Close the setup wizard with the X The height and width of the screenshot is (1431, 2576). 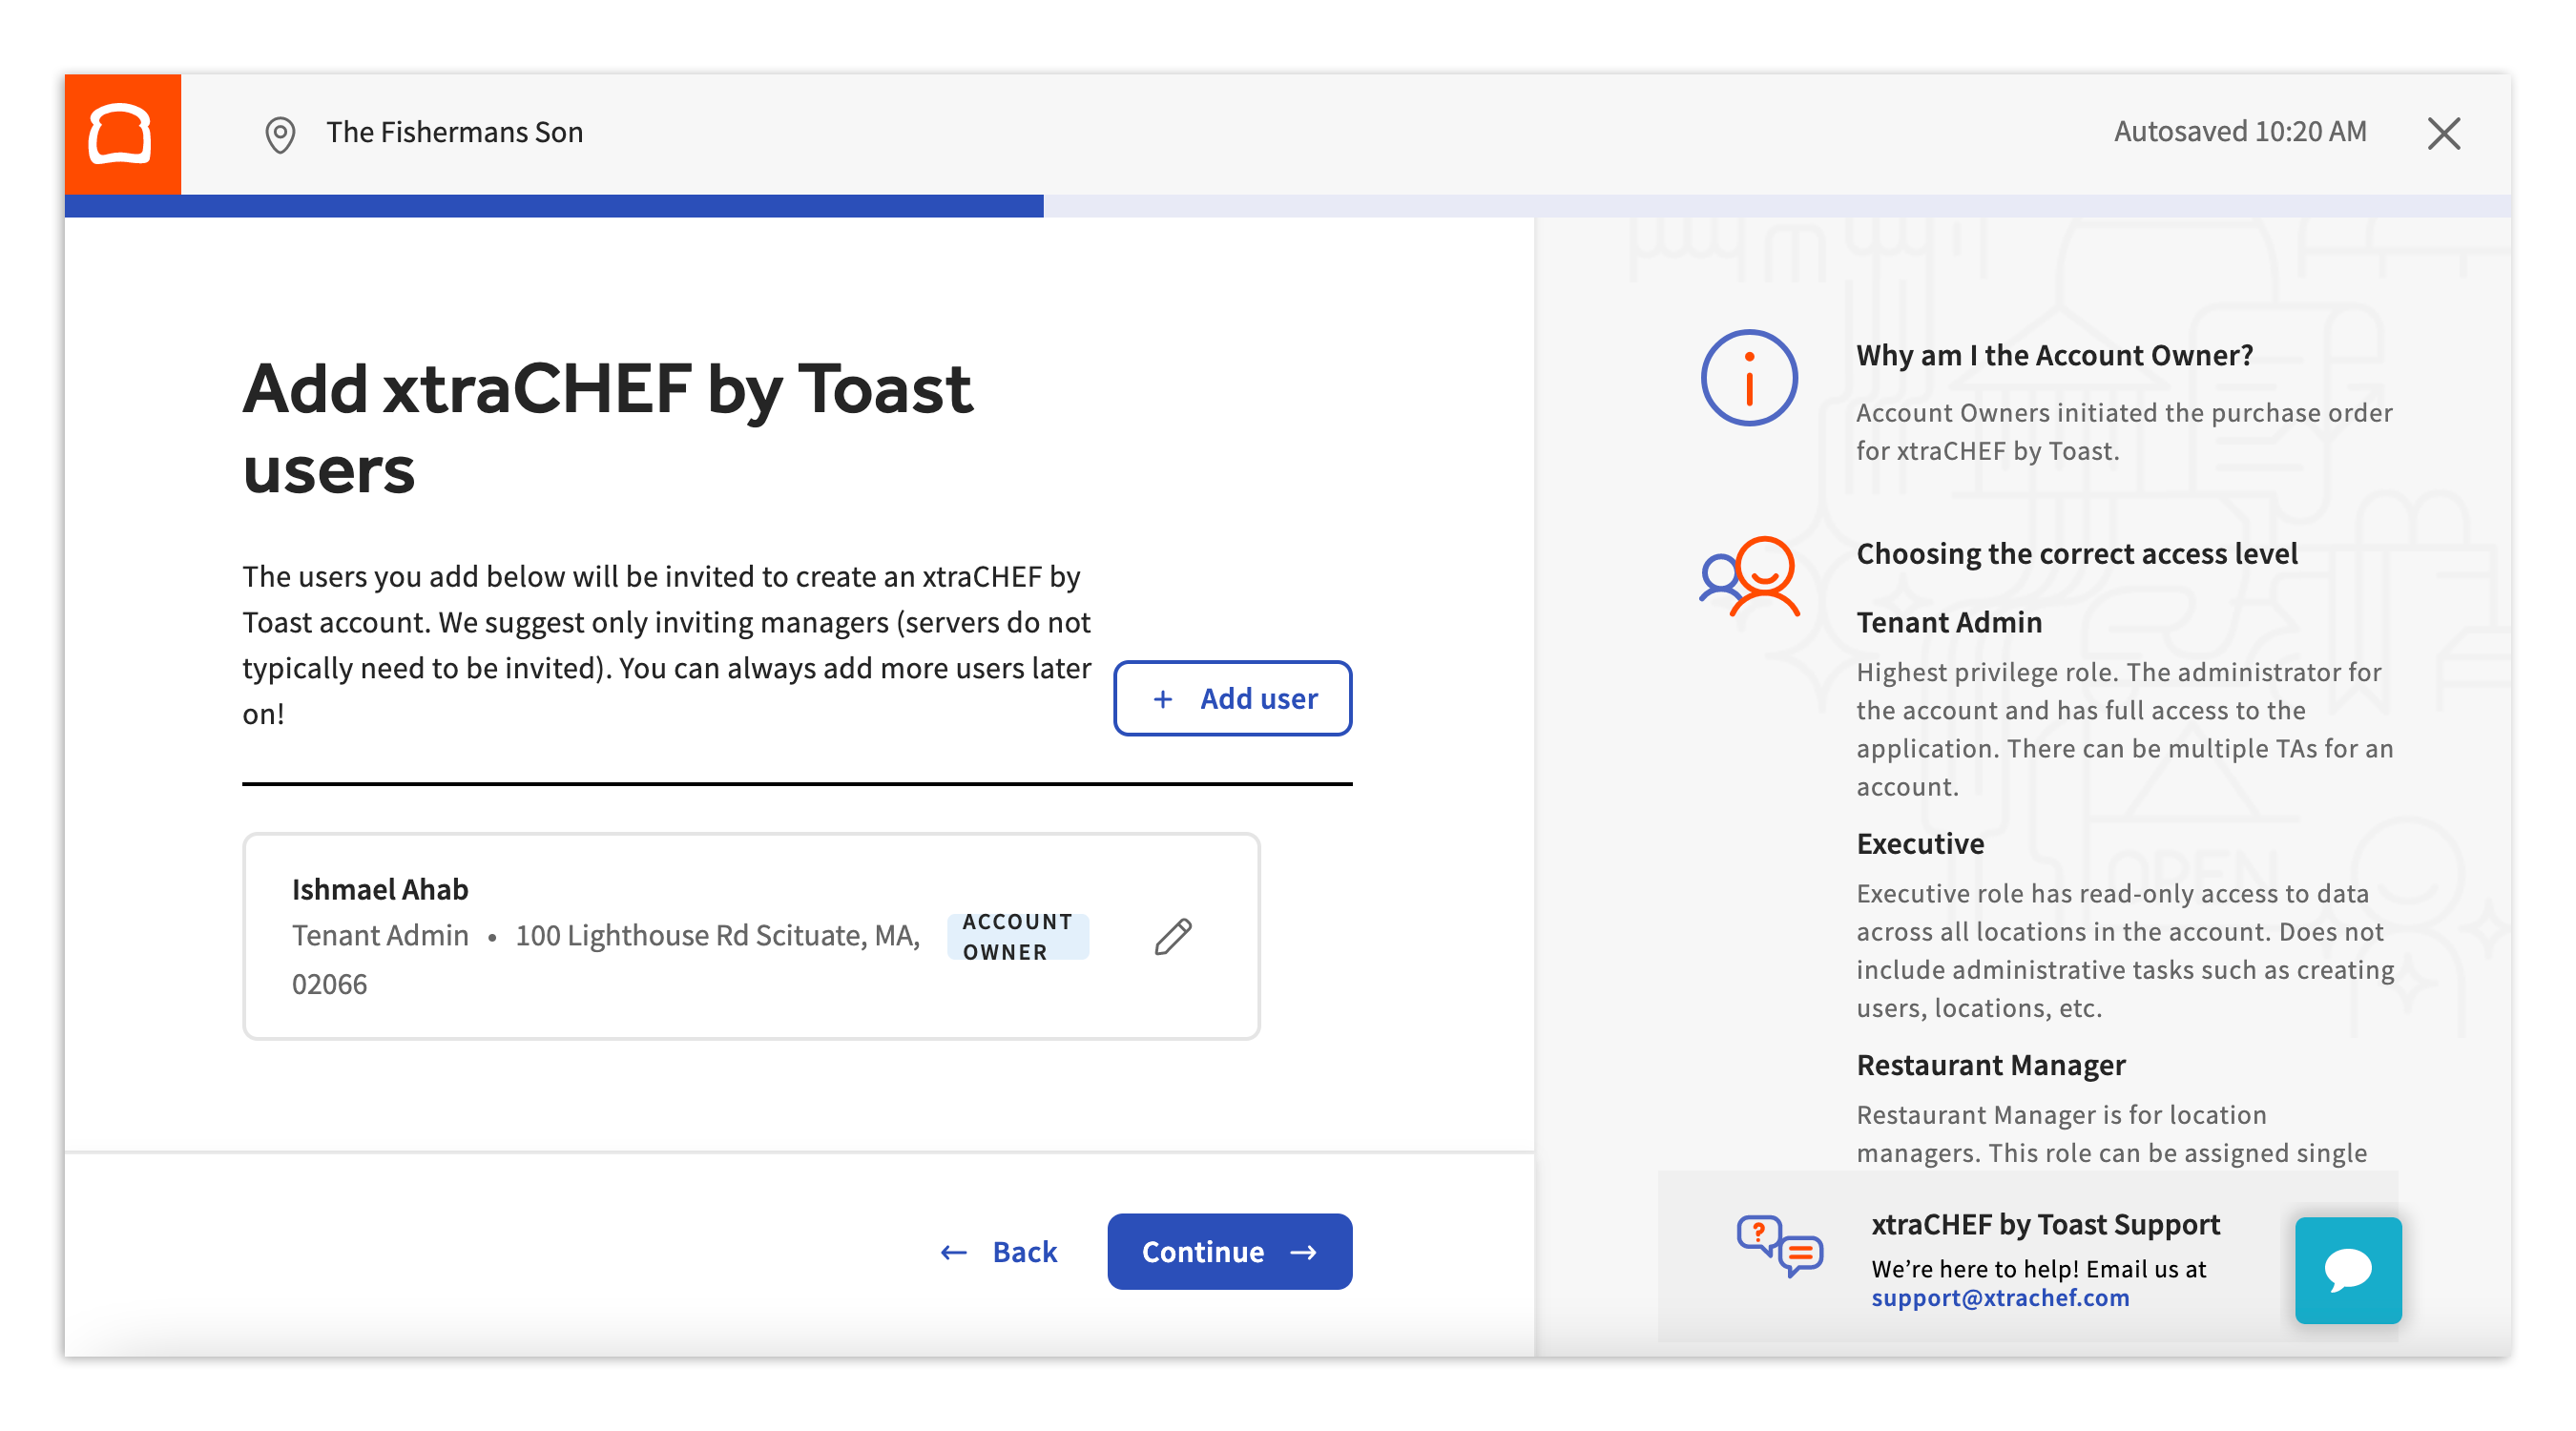[2443, 133]
